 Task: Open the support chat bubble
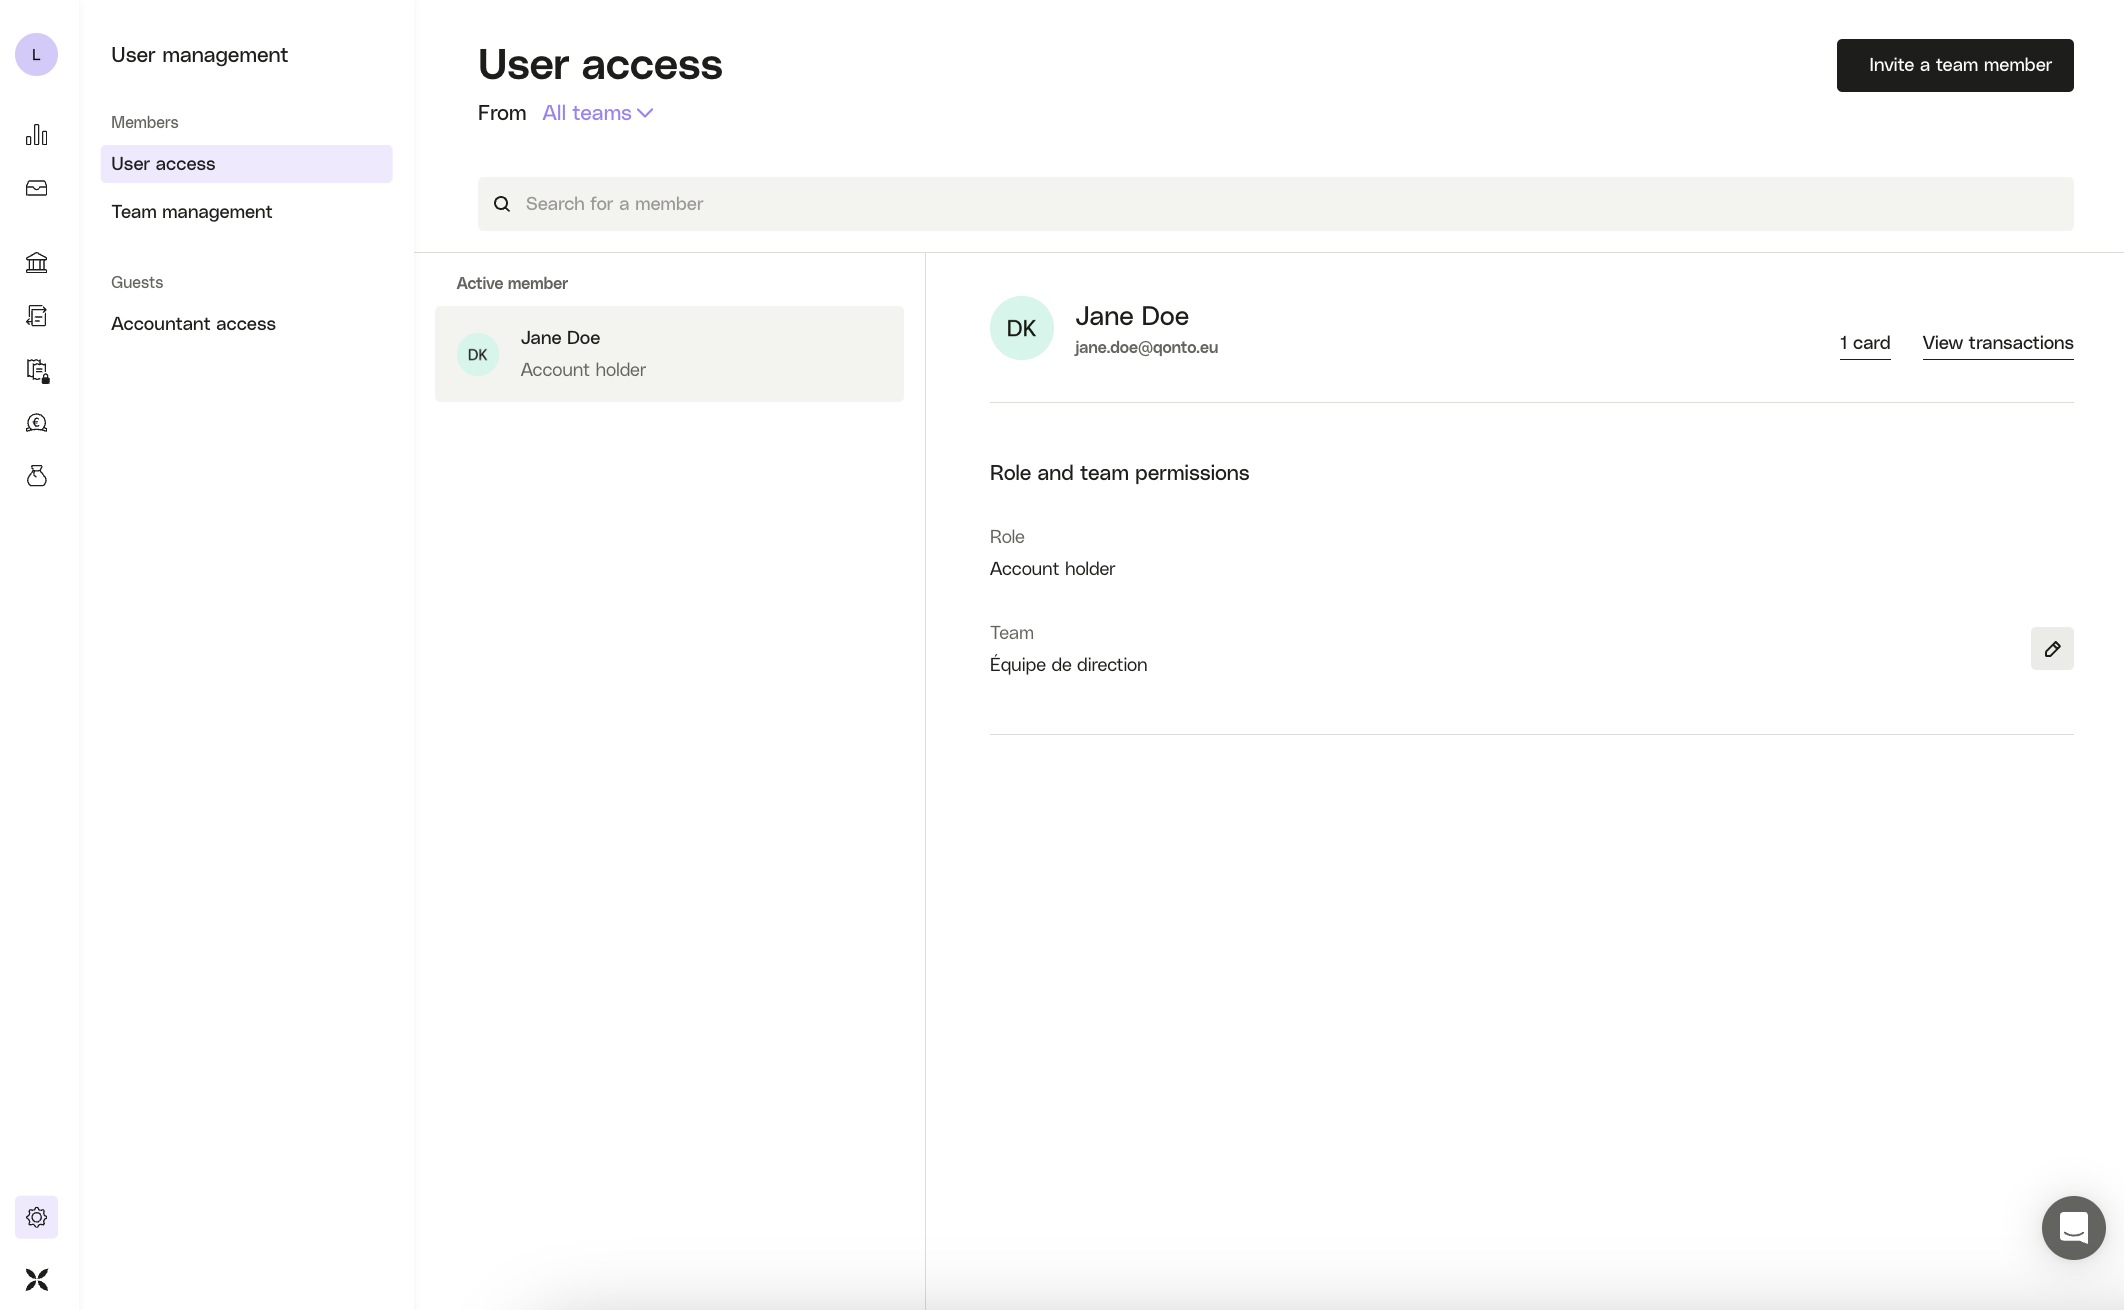click(x=2074, y=1228)
